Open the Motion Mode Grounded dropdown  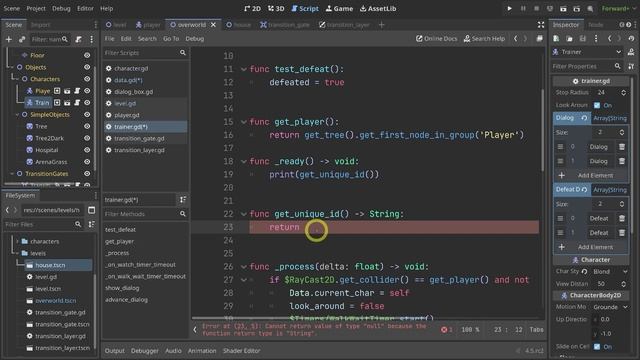[610, 307]
